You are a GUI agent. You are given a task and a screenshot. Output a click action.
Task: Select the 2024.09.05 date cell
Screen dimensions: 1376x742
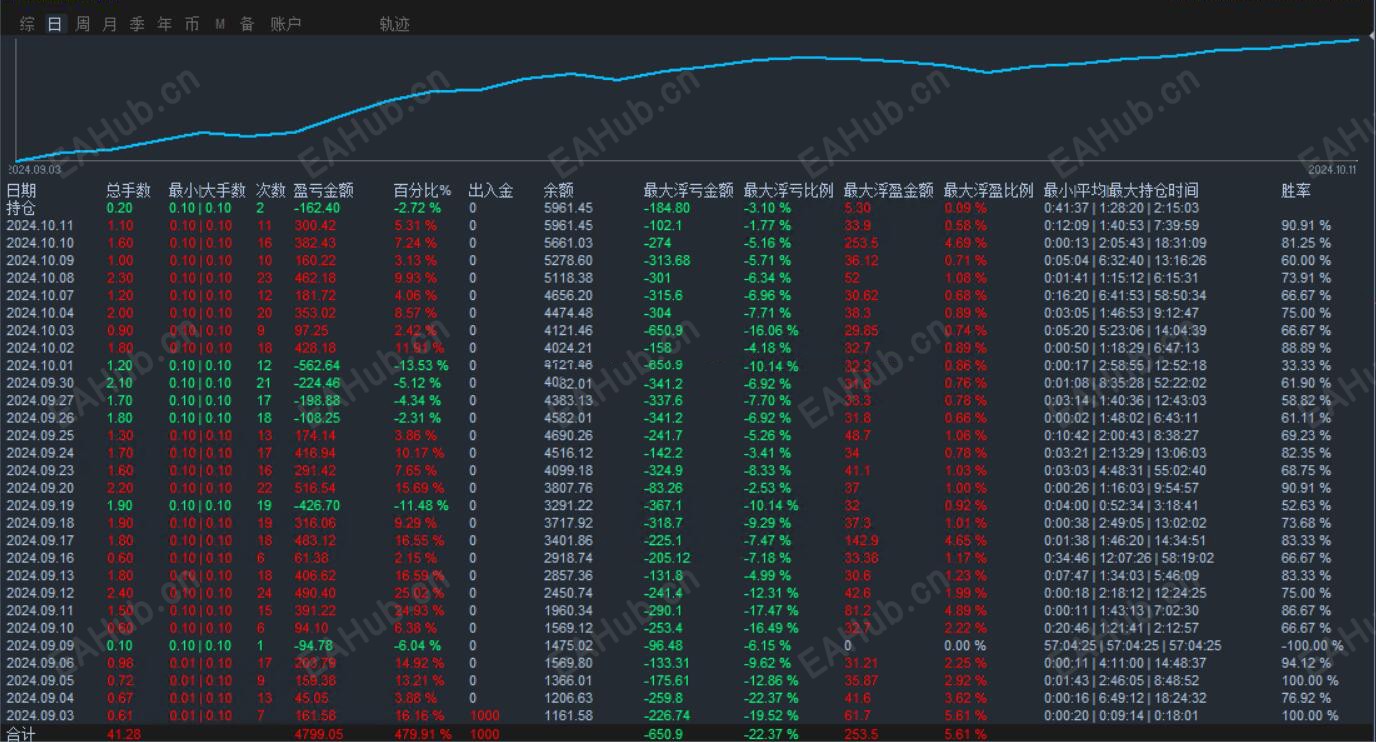pos(40,681)
